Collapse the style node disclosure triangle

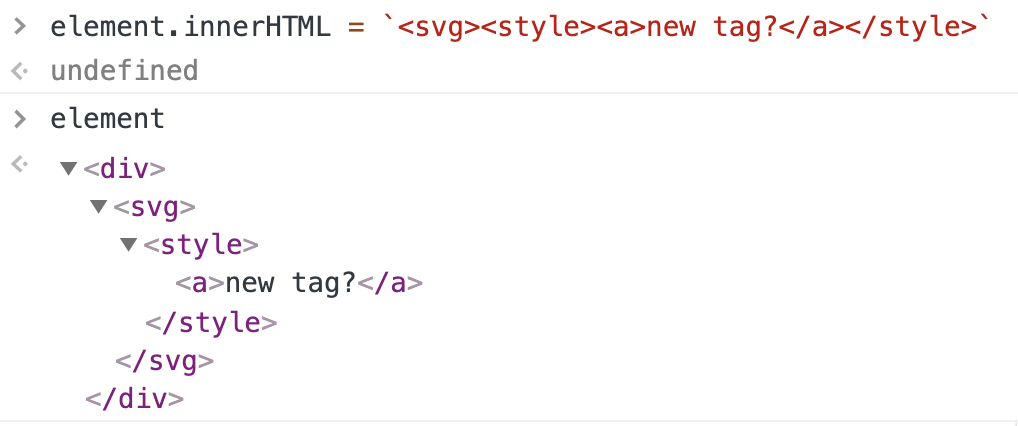[128, 245]
